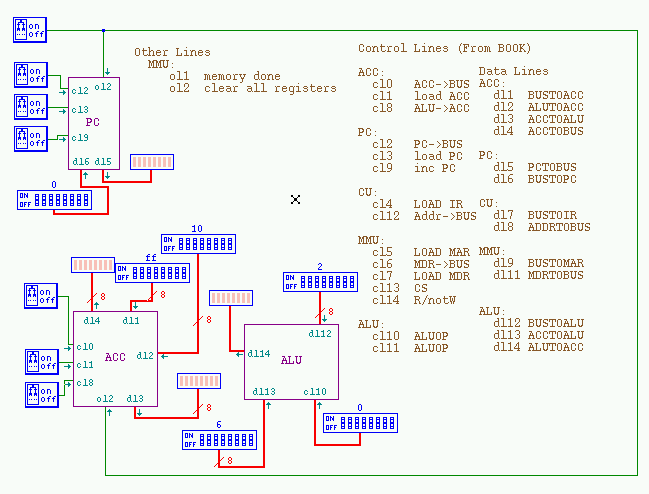
Task: Flip the top-left clear-registers on/off switch
Action: click(28, 30)
